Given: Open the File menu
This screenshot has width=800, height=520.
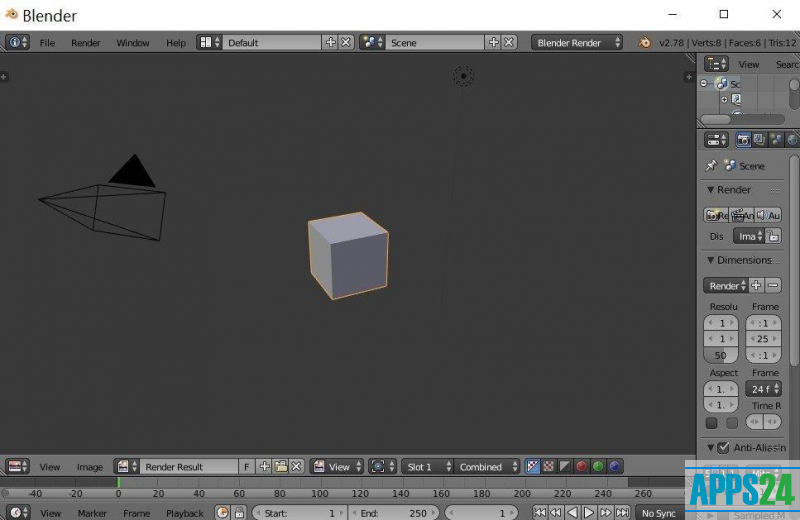Looking at the screenshot, I should (47, 43).
